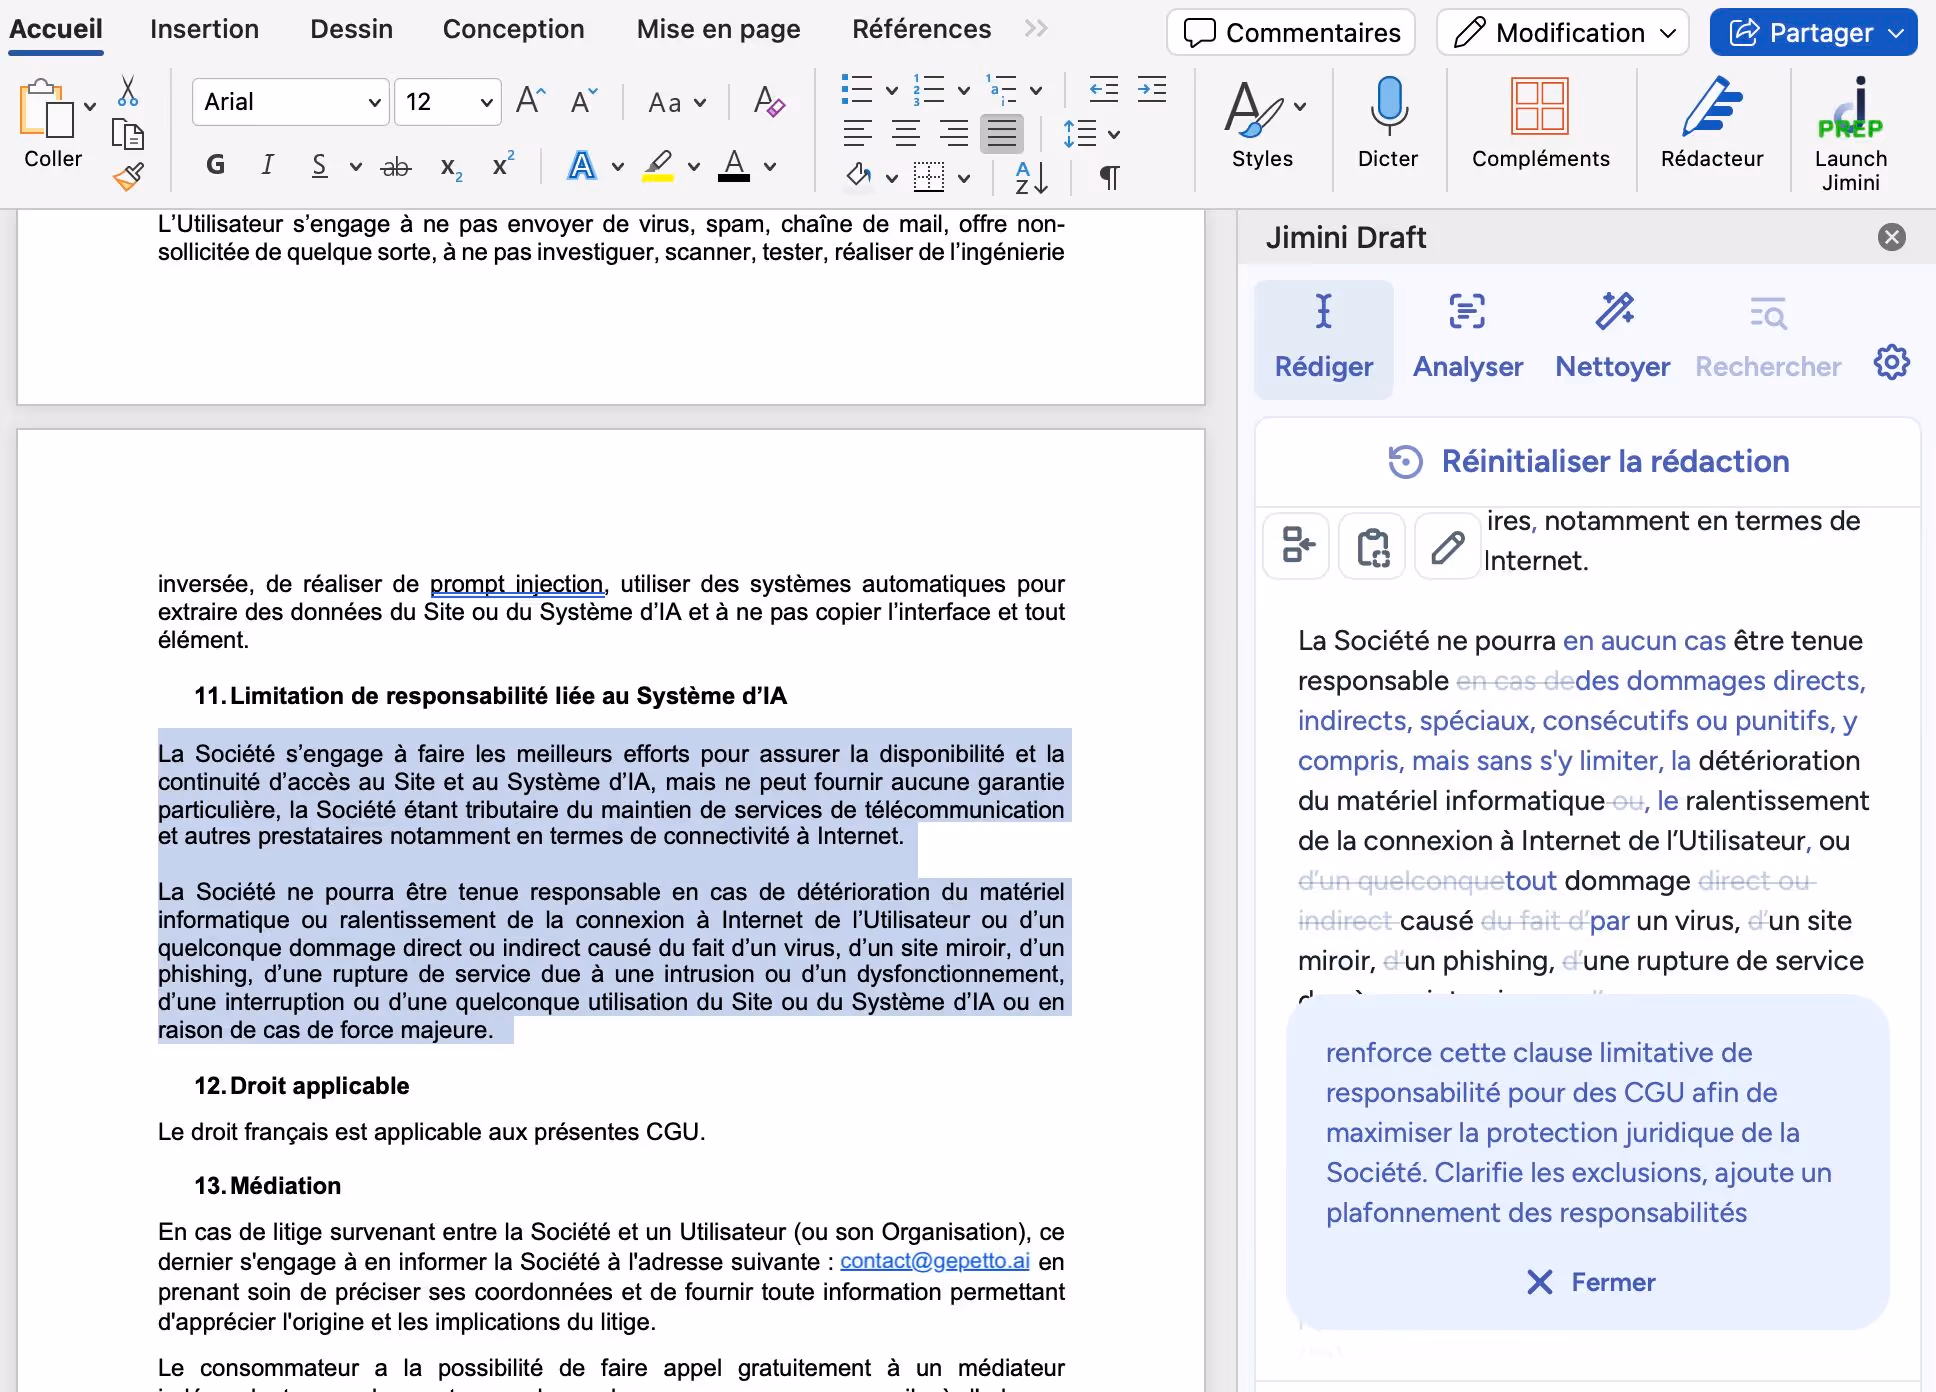Toggle bold formatting with G button

point(215,165)
